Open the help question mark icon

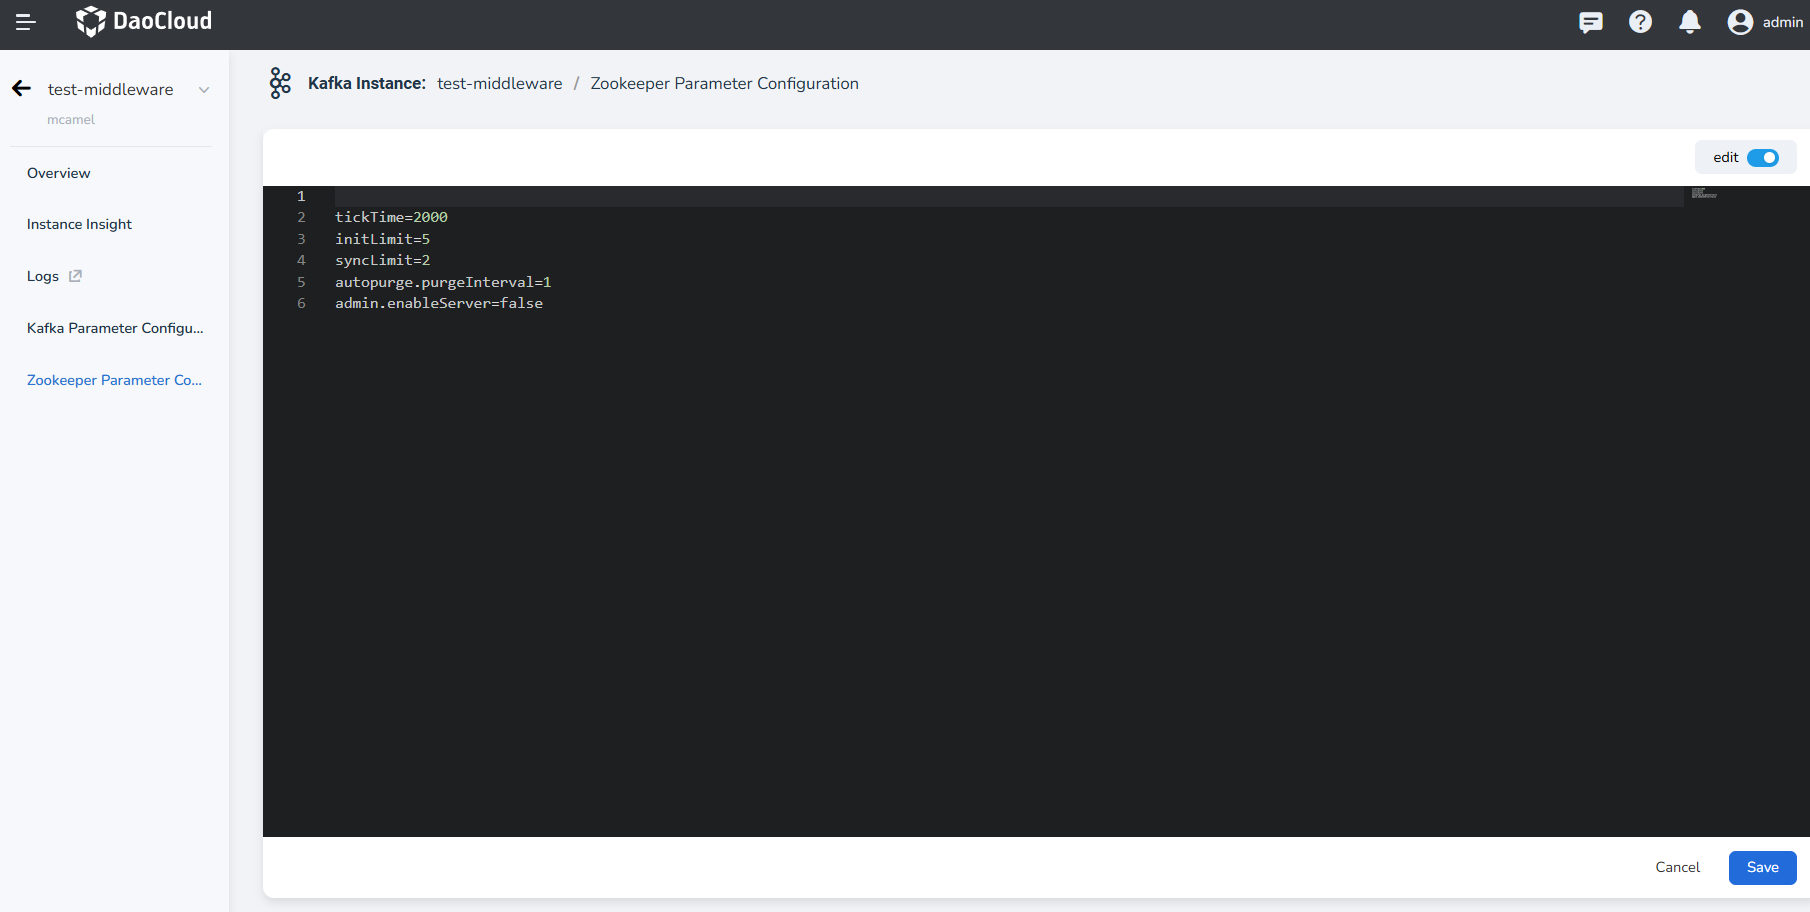click(1640, 22)
